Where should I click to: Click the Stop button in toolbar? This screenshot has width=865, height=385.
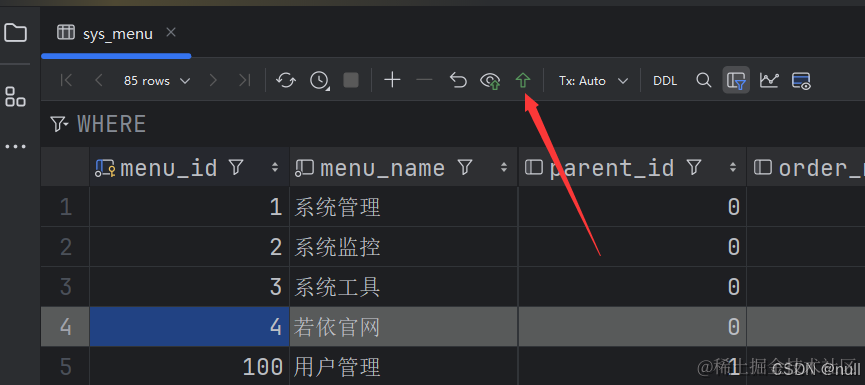coord(351,81)
